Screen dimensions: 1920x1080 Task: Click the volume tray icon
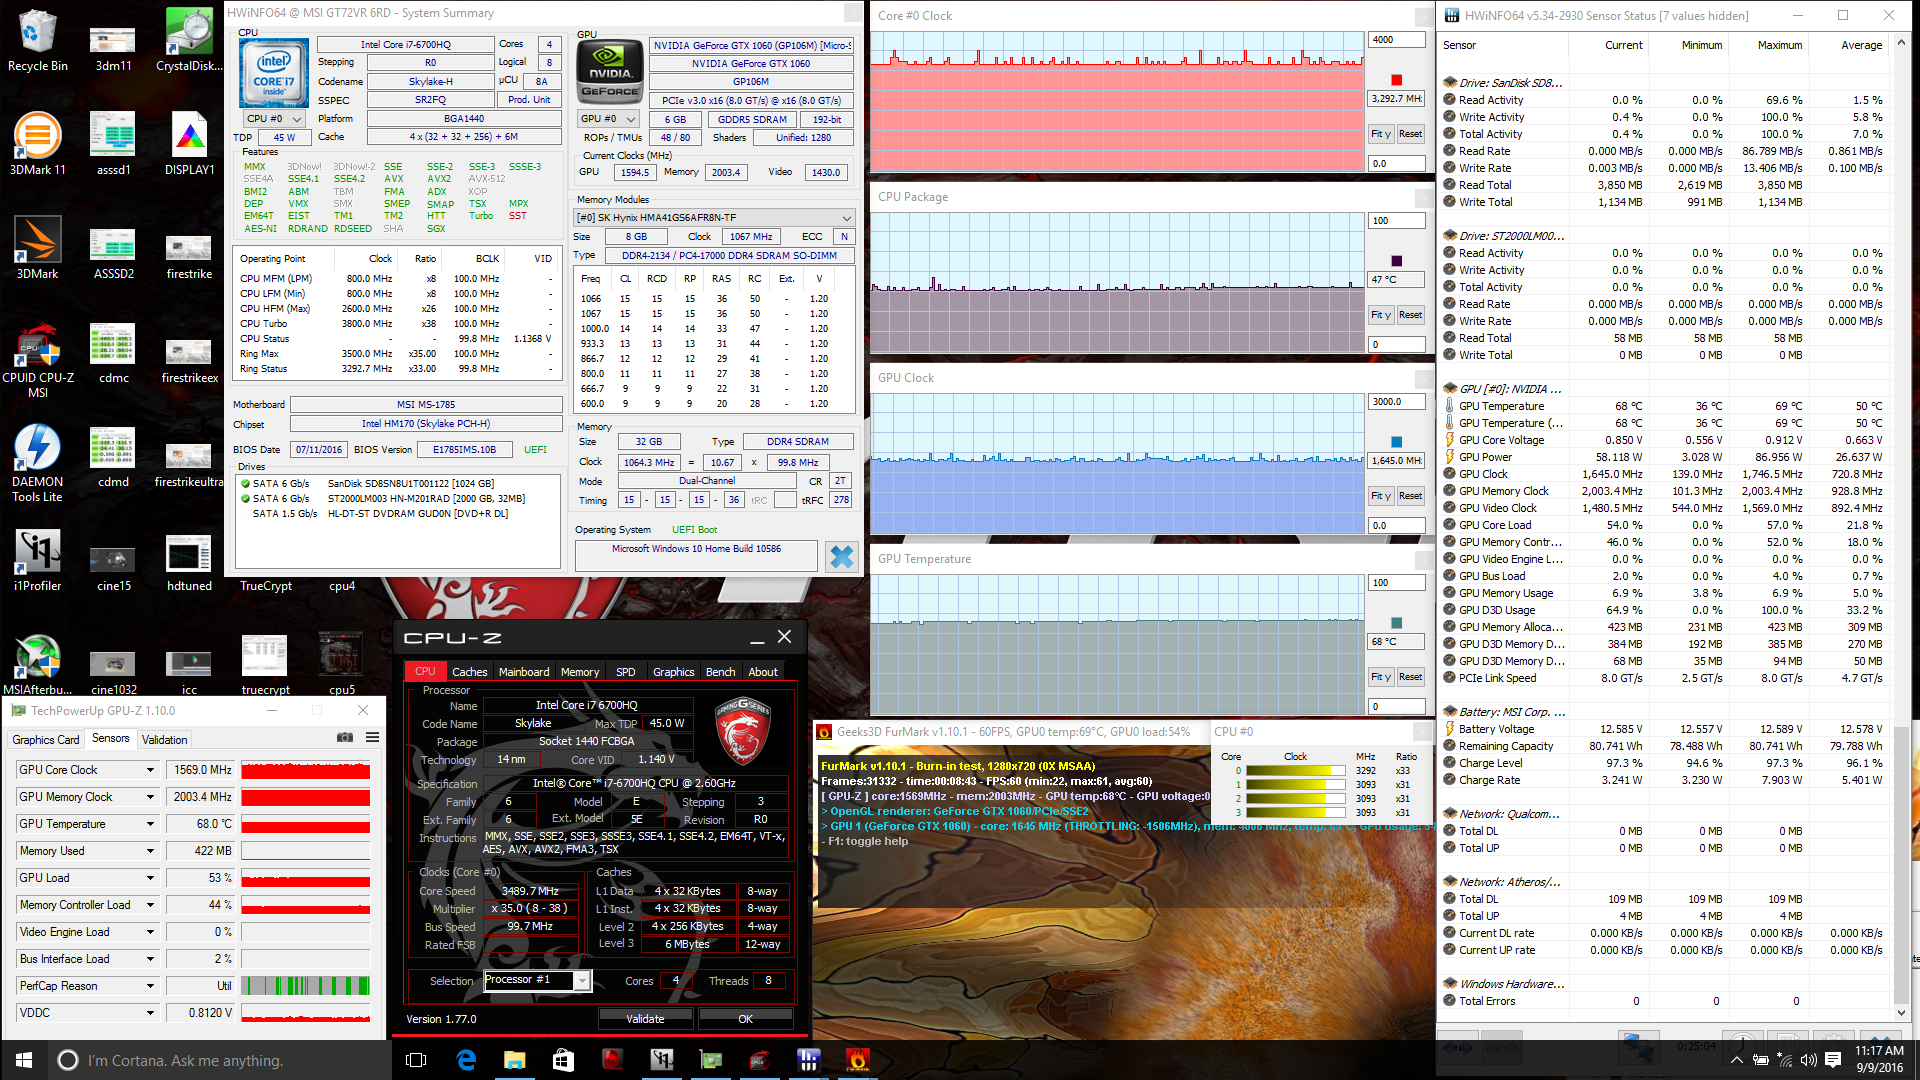tap(1808, 1060)
